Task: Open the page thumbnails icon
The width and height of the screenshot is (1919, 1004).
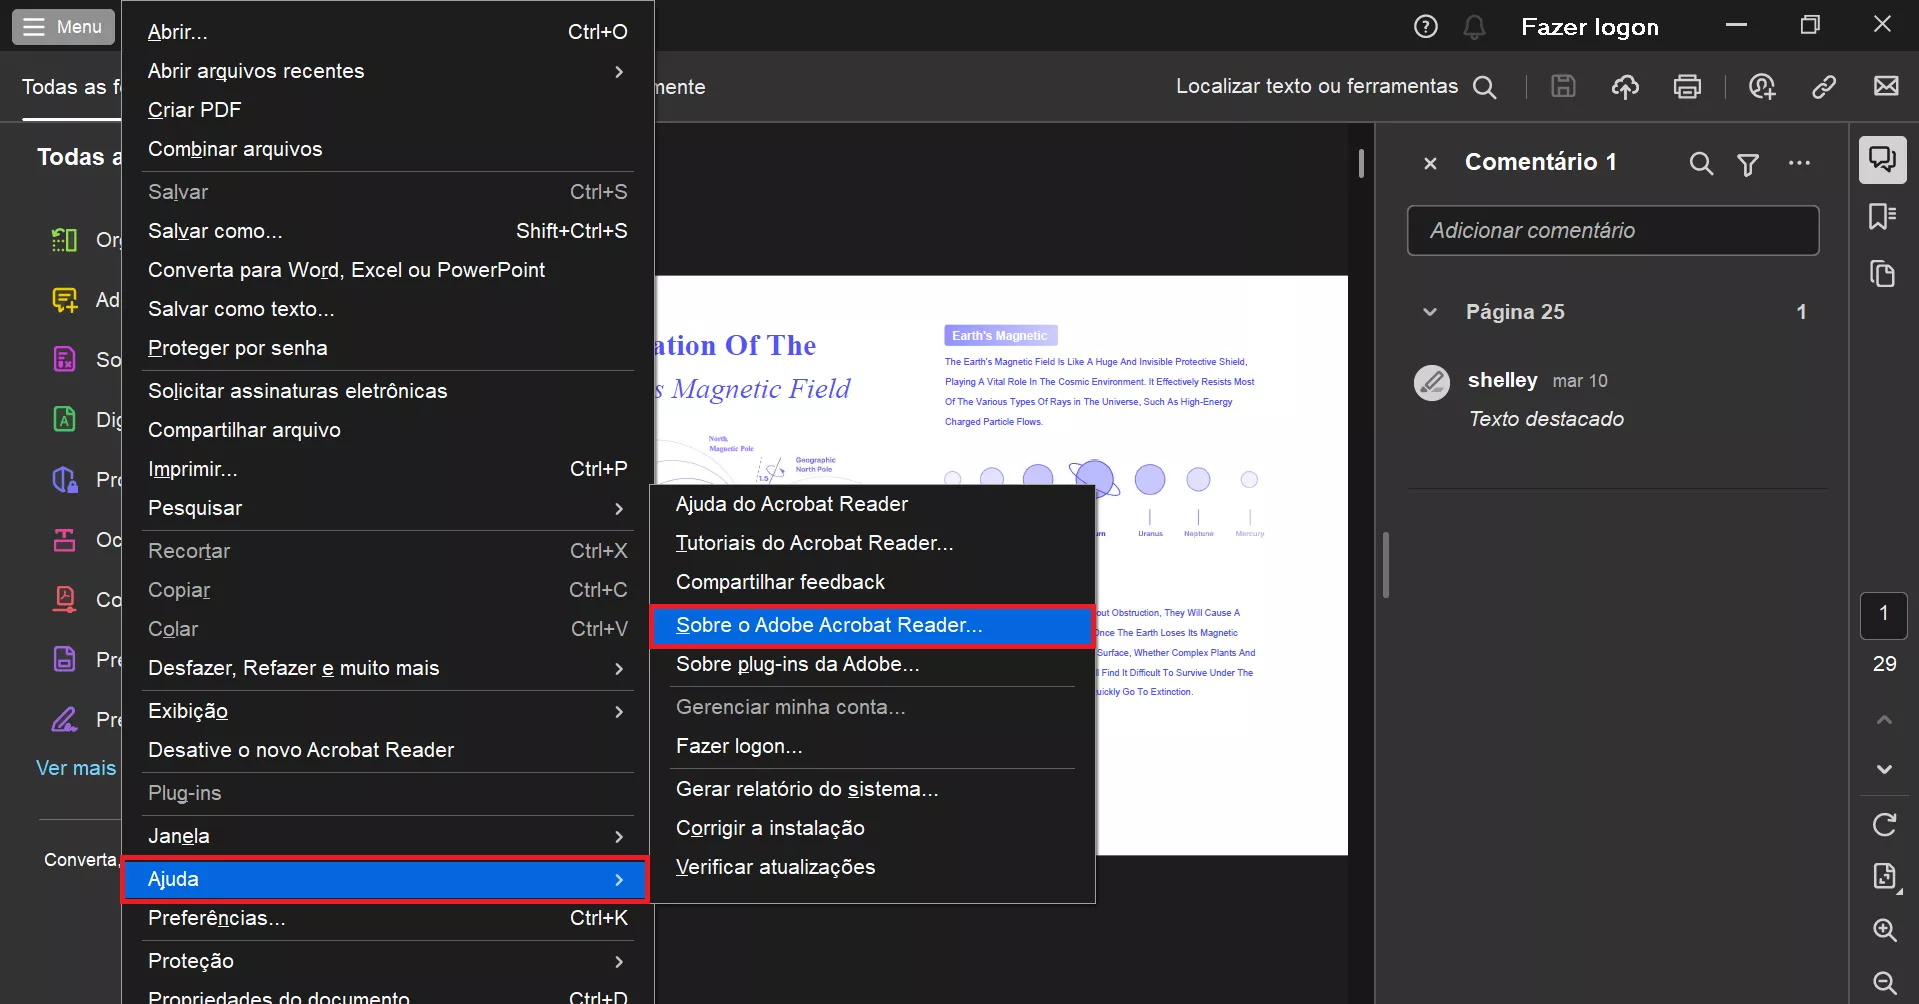Action: pos(1883,273)
